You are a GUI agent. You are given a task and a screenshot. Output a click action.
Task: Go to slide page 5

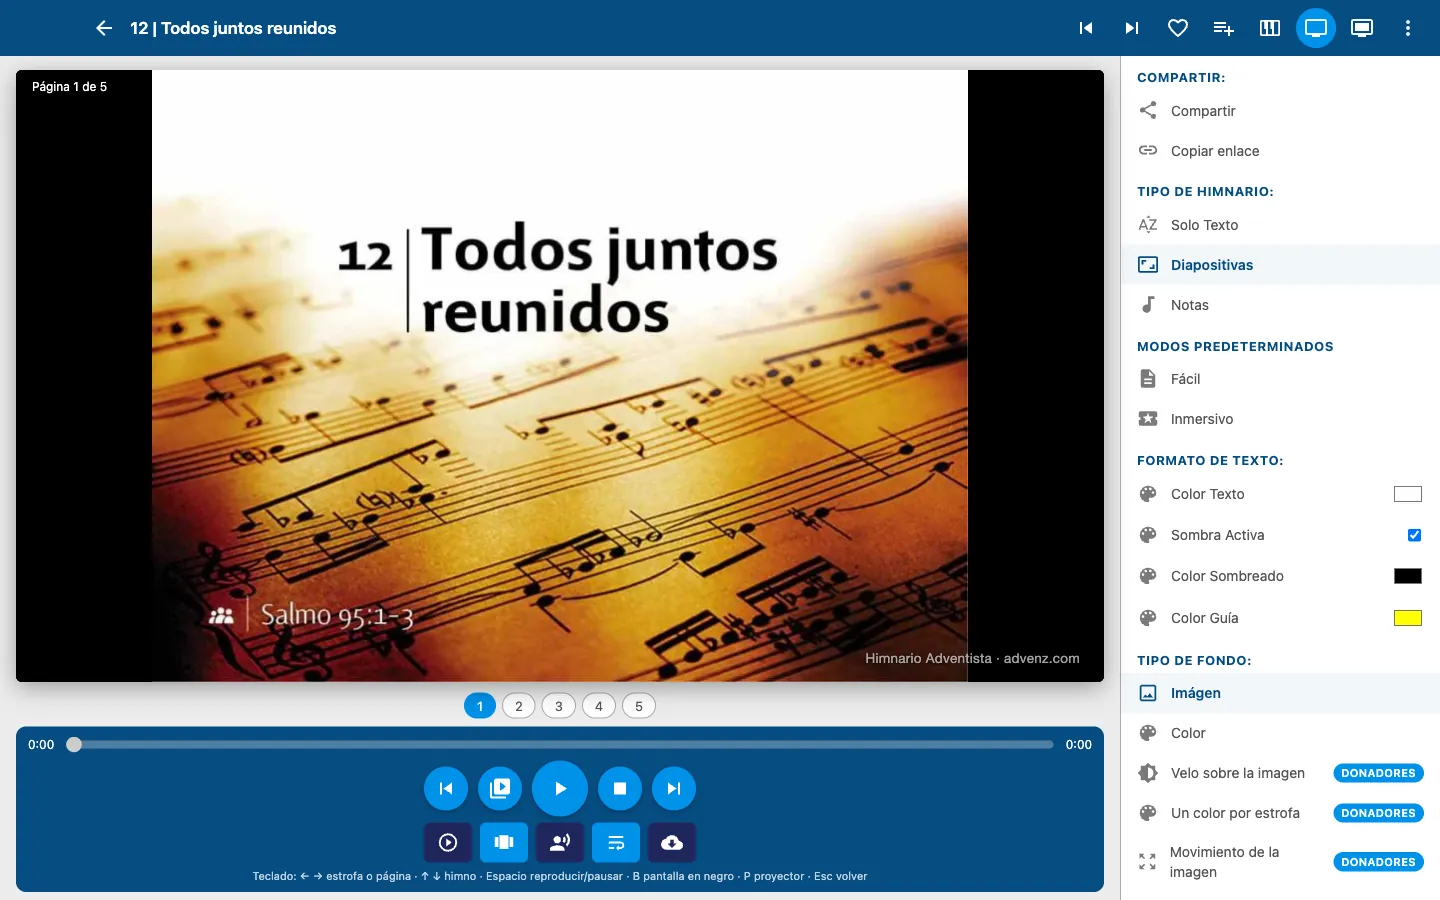[x=639, y=706]
